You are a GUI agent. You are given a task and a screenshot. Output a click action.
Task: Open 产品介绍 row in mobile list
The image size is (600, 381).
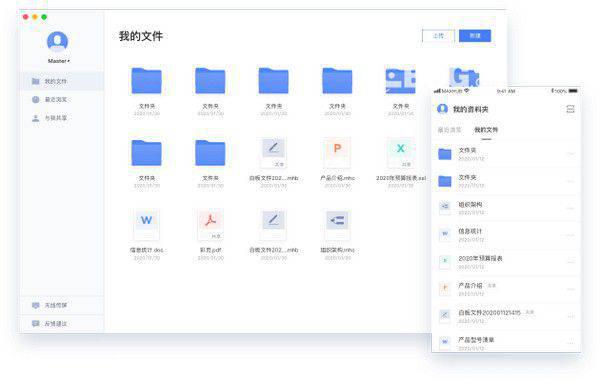506,289
